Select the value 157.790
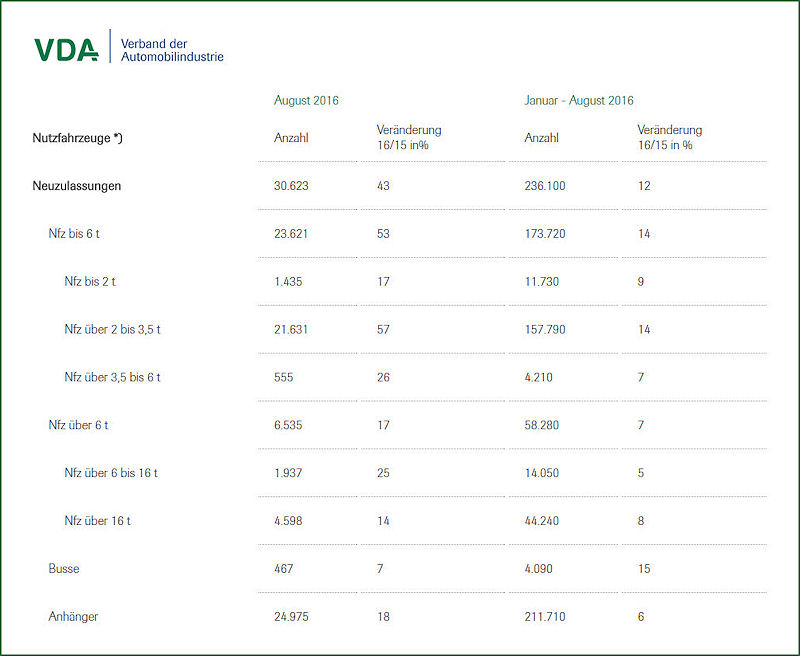Image resolution: width=800 pixels, height=656 pixels. coord(545,330)
